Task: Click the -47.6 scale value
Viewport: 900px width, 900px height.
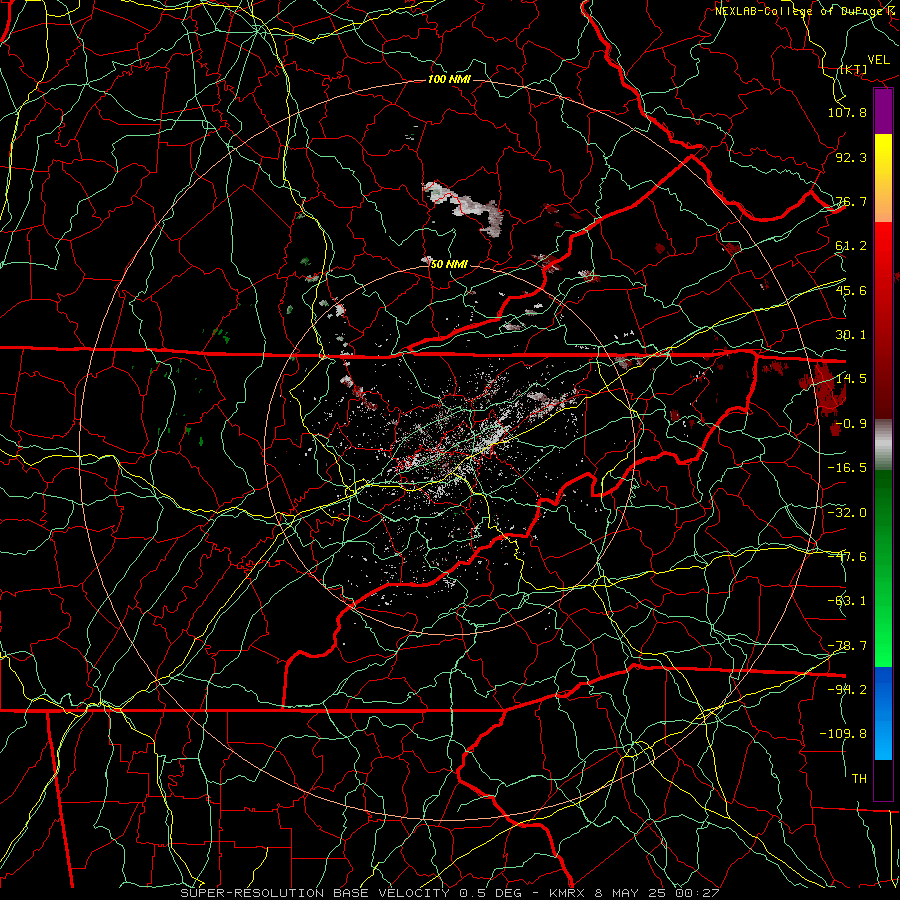Action: tap(847, 557)
